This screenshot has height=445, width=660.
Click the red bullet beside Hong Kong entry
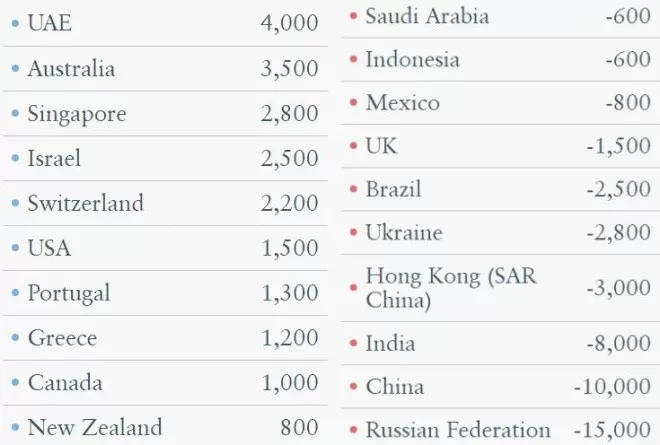click(x=354, y=288)
